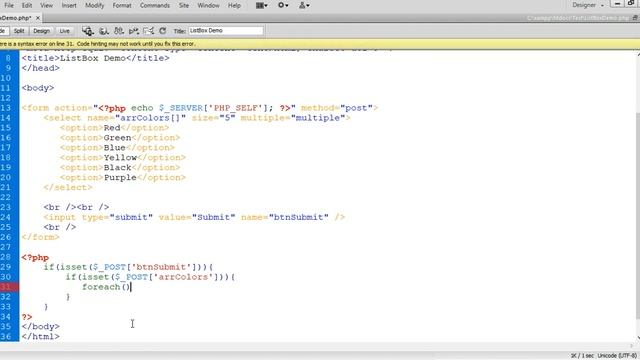Click the Blue option line
This screenshot has width=640, height=360.
(x=117, y=148)
